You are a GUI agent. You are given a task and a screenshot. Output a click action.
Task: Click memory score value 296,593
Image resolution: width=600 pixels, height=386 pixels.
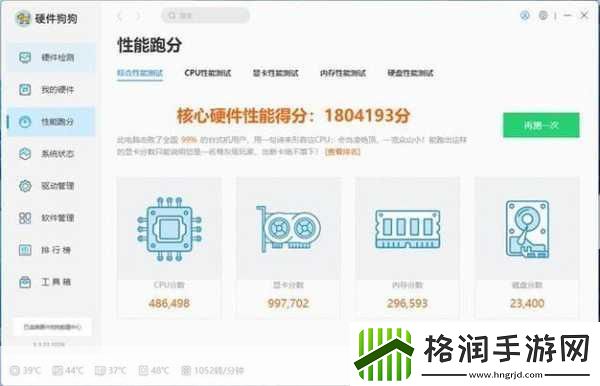408,303
